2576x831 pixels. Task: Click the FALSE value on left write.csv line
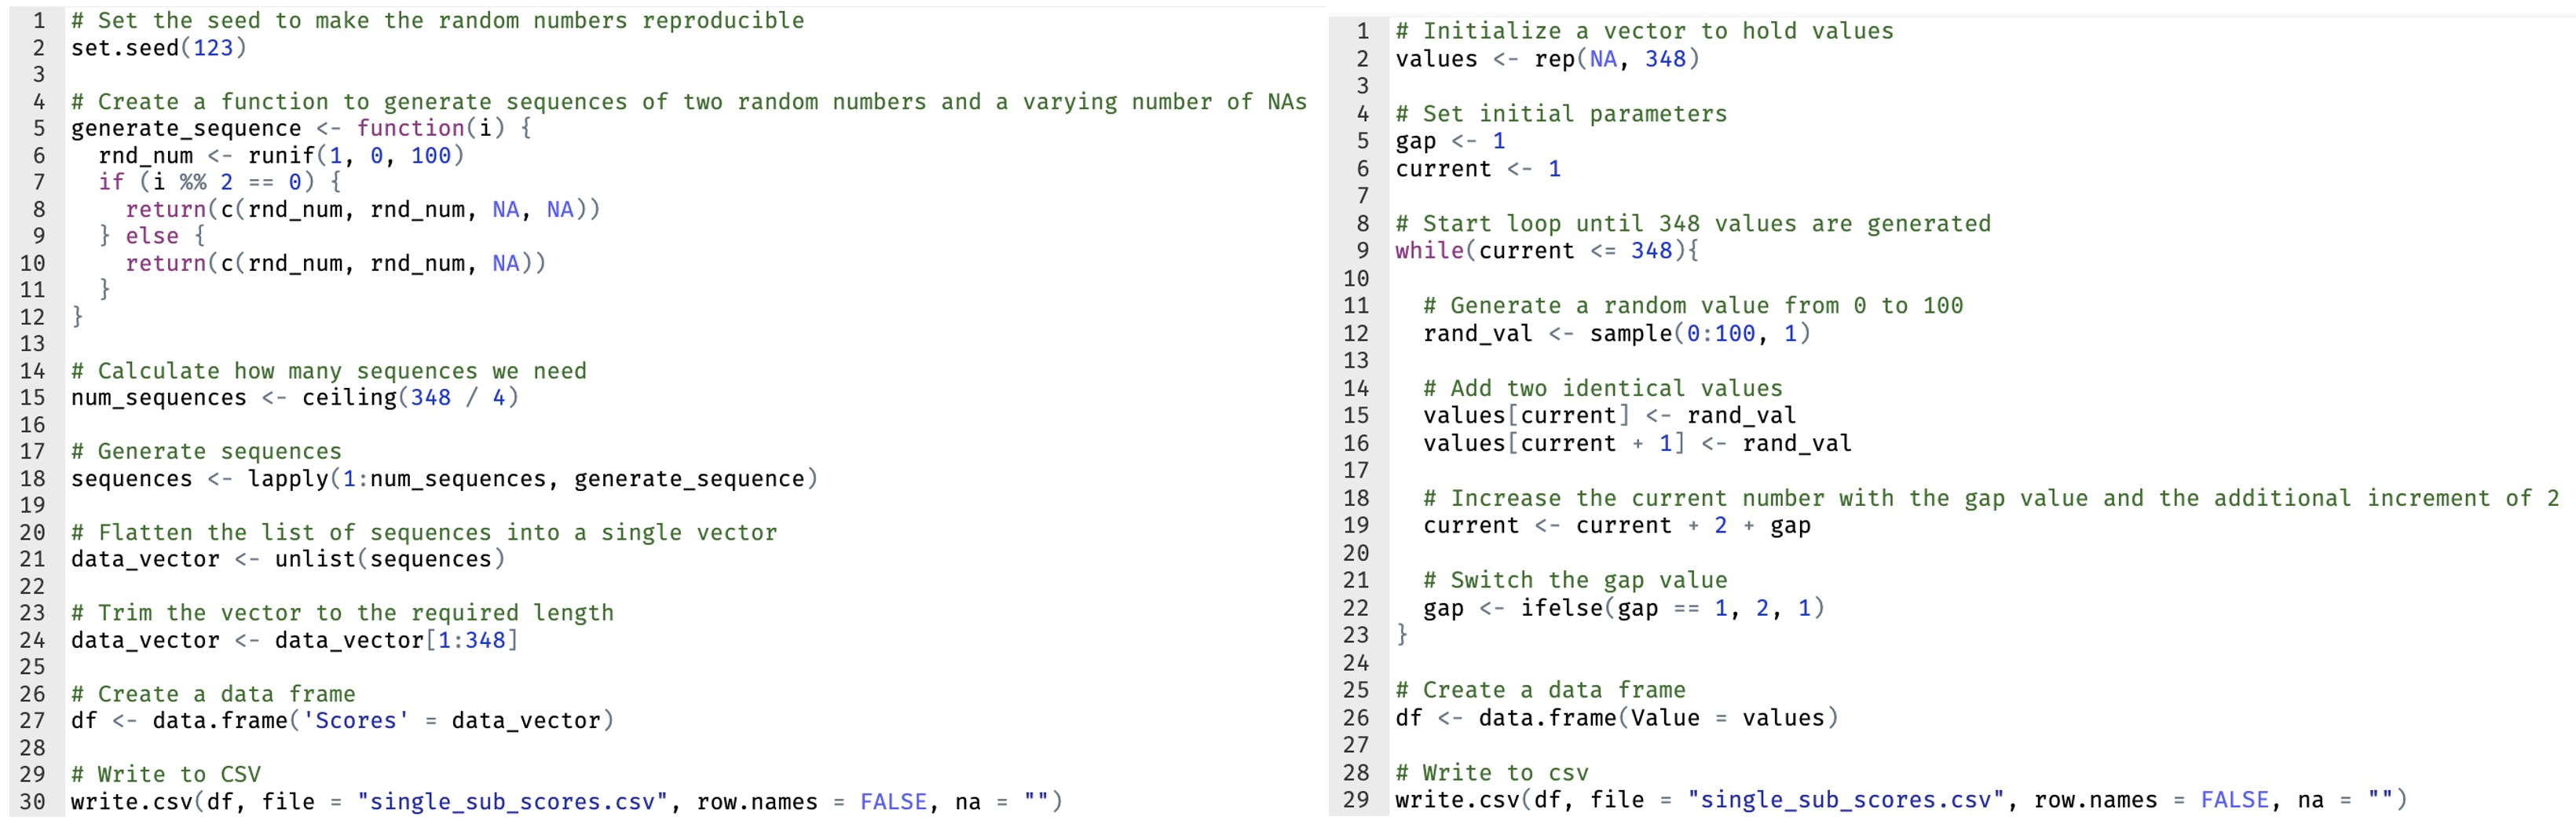[893, 801]
